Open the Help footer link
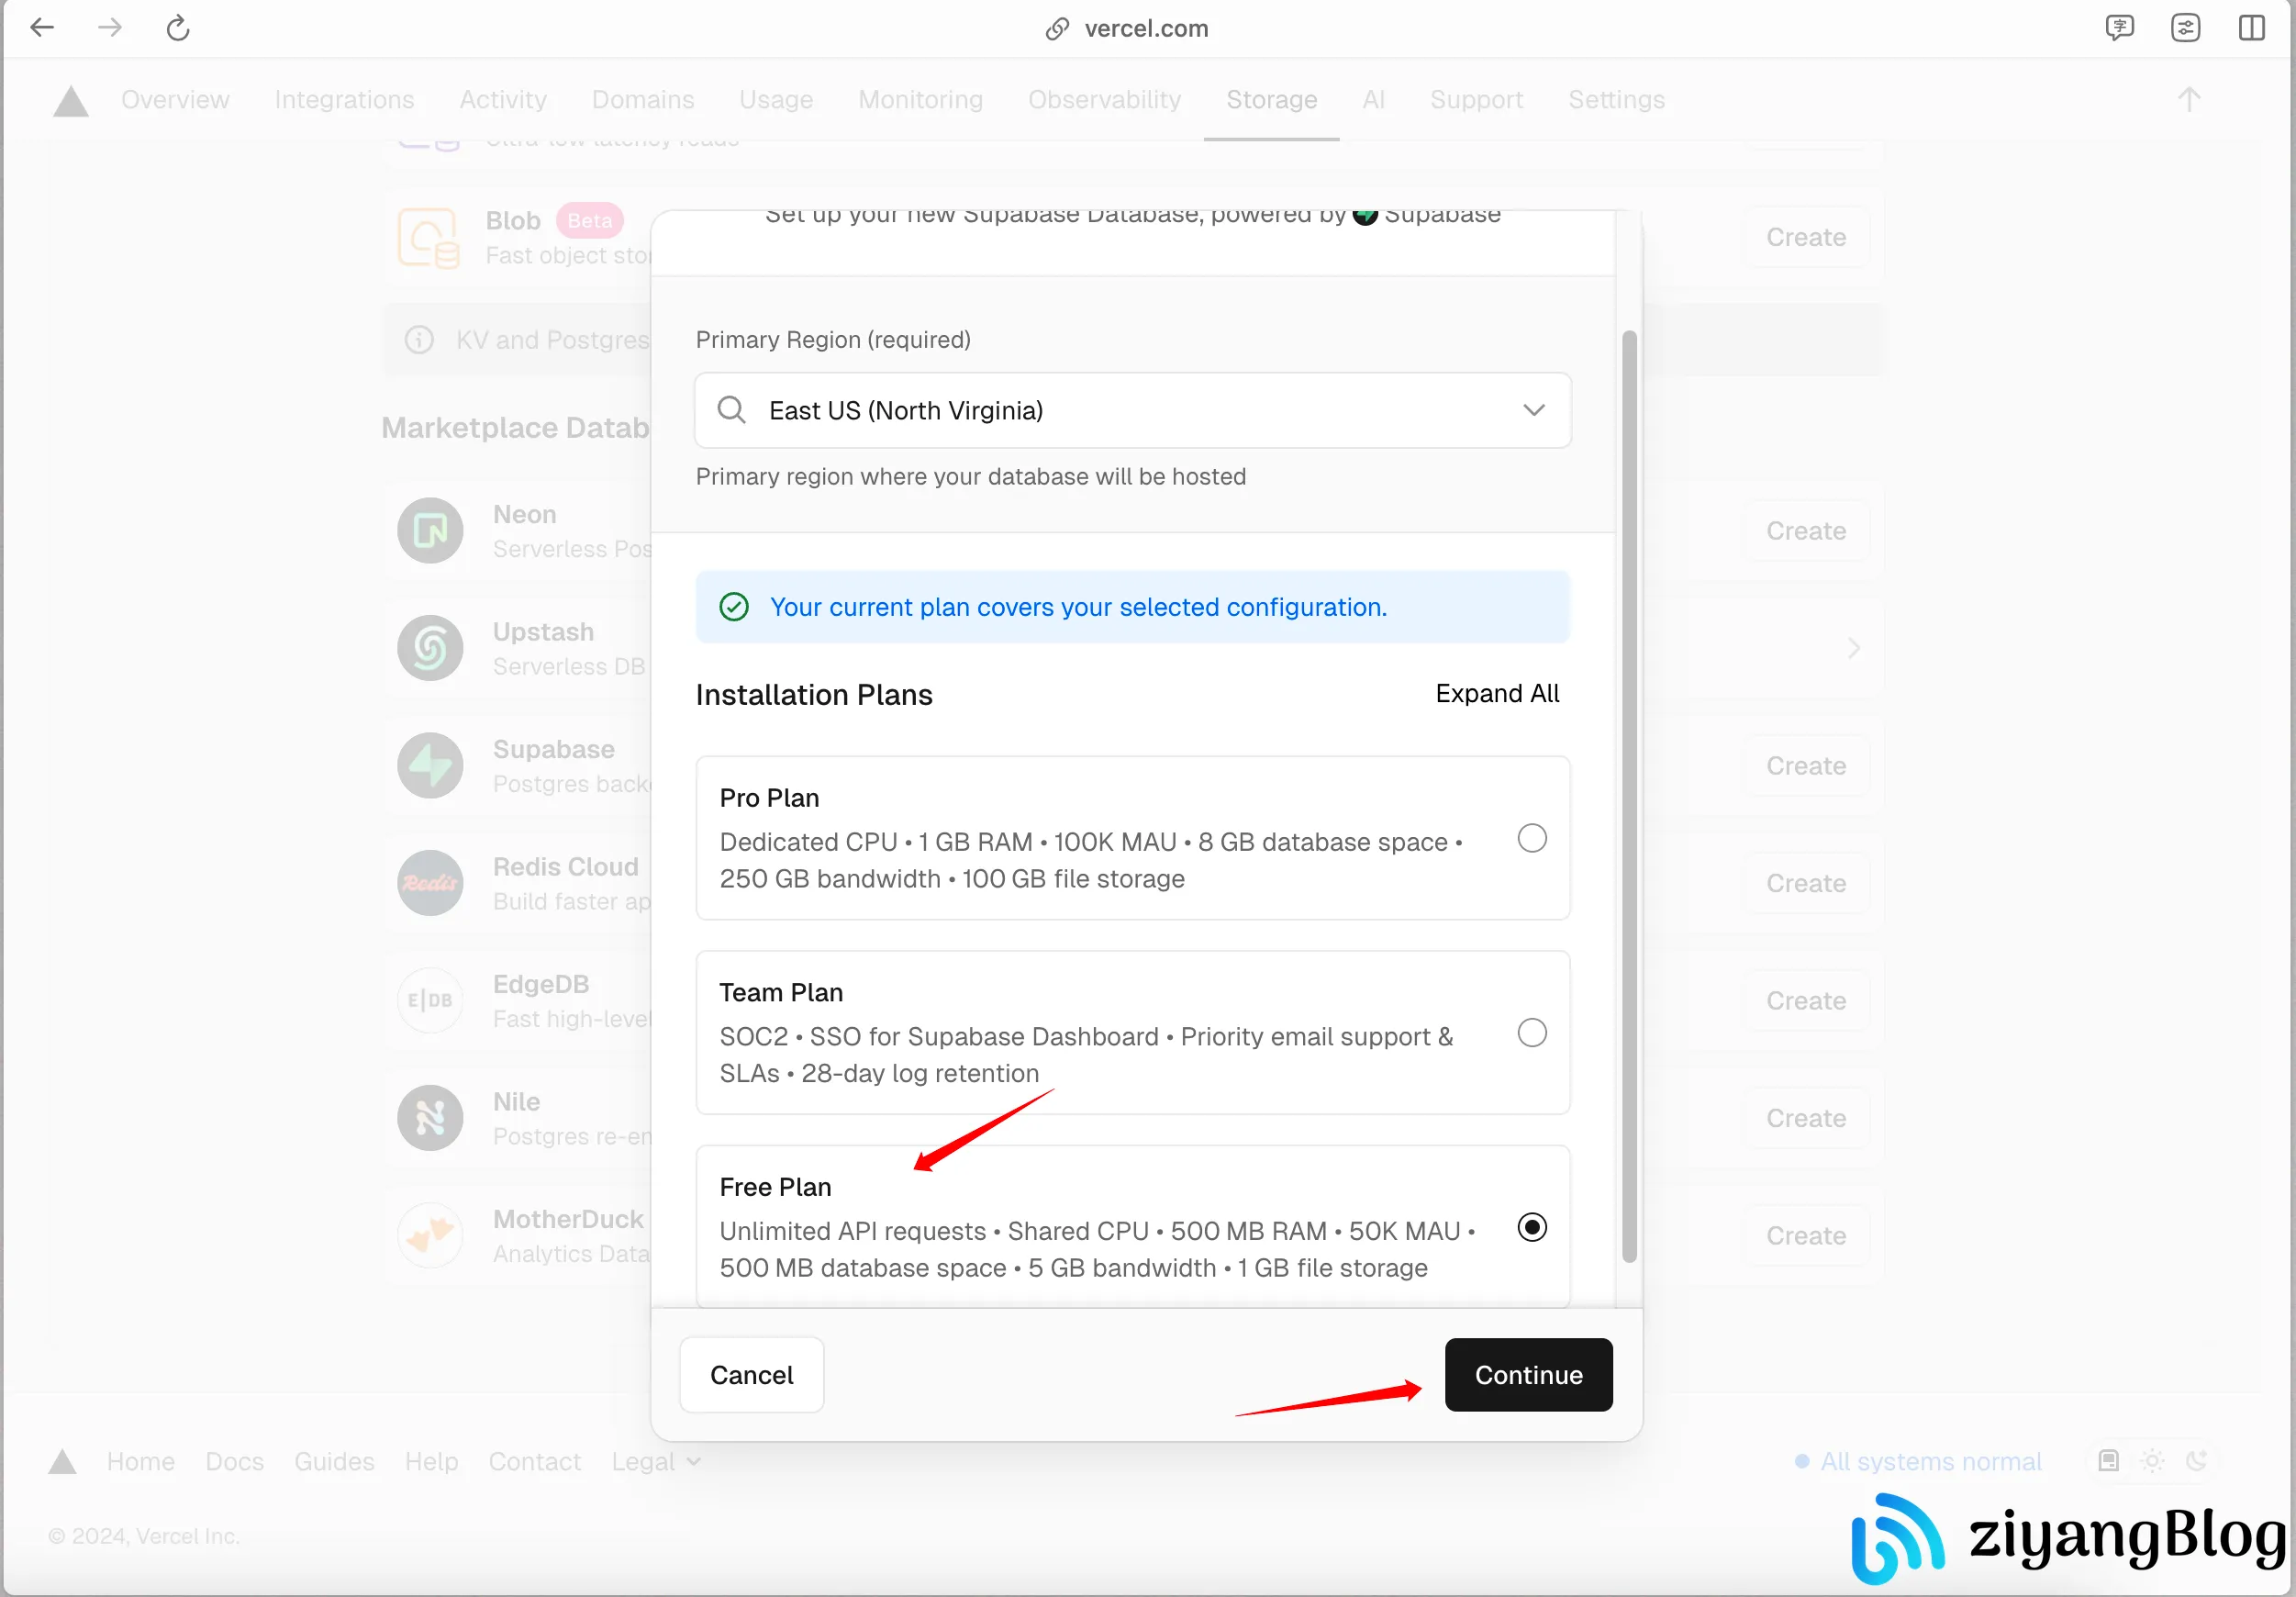The height and width of the screenshot is (1597, 2296). 431,1462
